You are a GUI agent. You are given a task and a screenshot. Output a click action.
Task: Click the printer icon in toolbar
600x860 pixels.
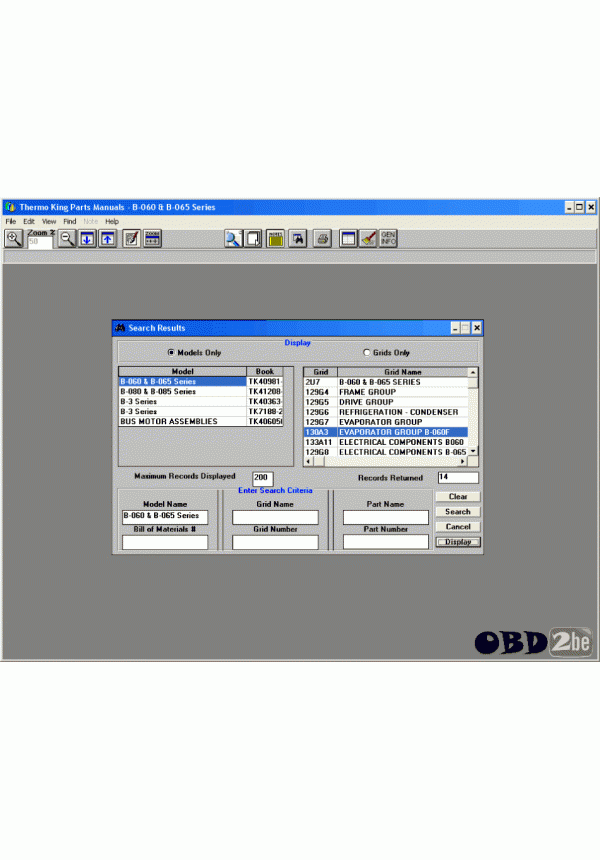tap(322, 238)
